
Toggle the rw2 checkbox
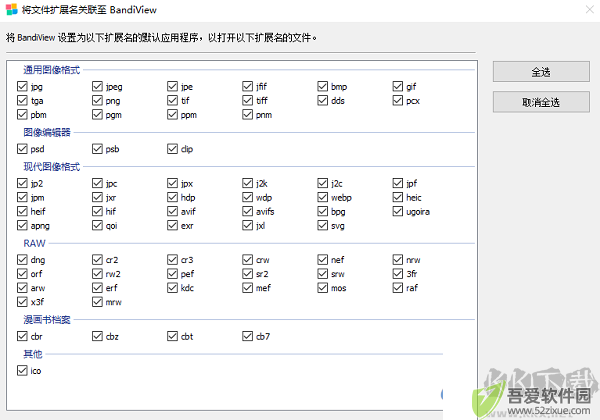[97, 273]
